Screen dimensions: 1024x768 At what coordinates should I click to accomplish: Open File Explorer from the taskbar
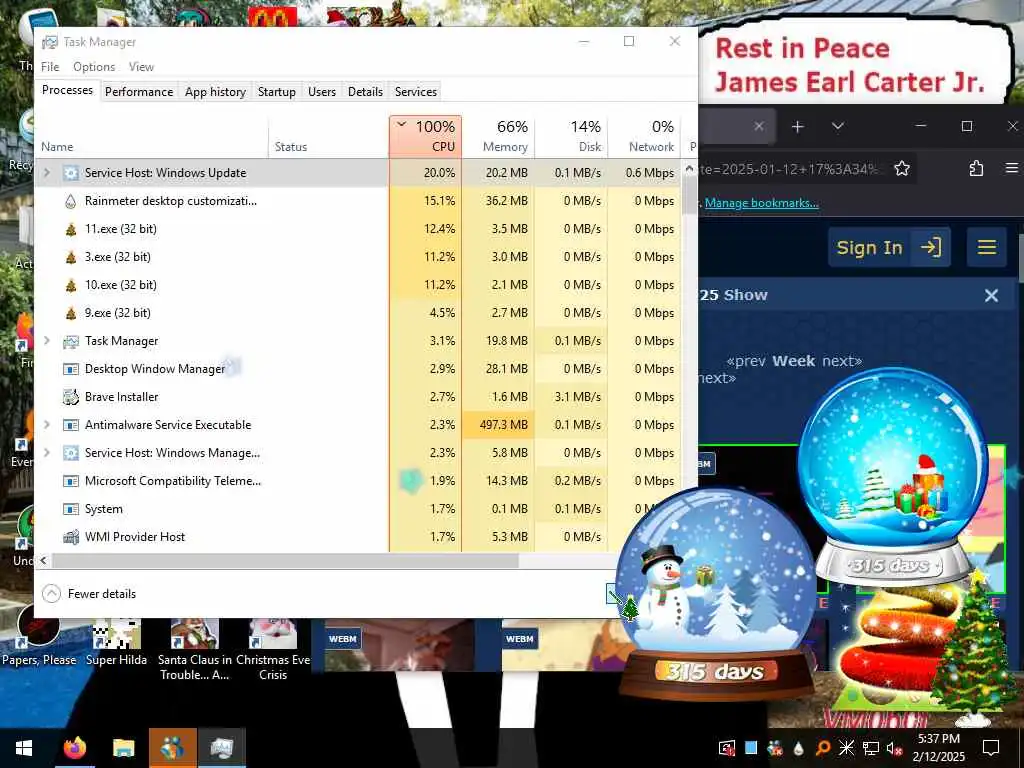coord(123,748)
